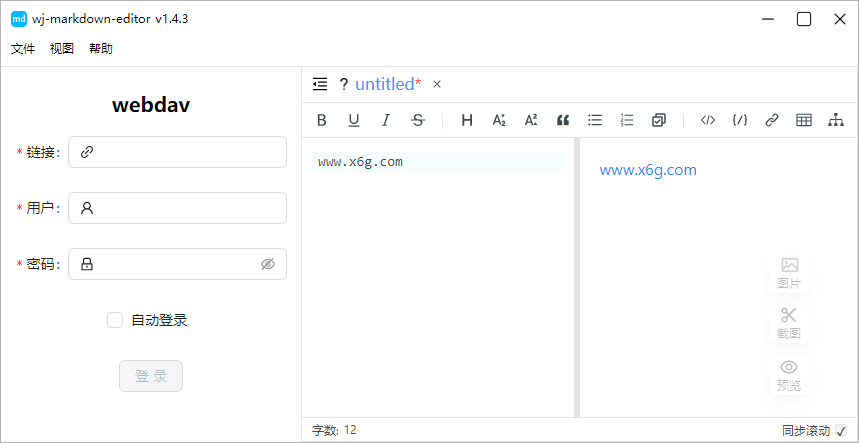Image resolution: width=859 pixels, height=443 pixels.
Task: Insert an unordered bullet list
Action: pyautogui.click(x=595, y=120)
